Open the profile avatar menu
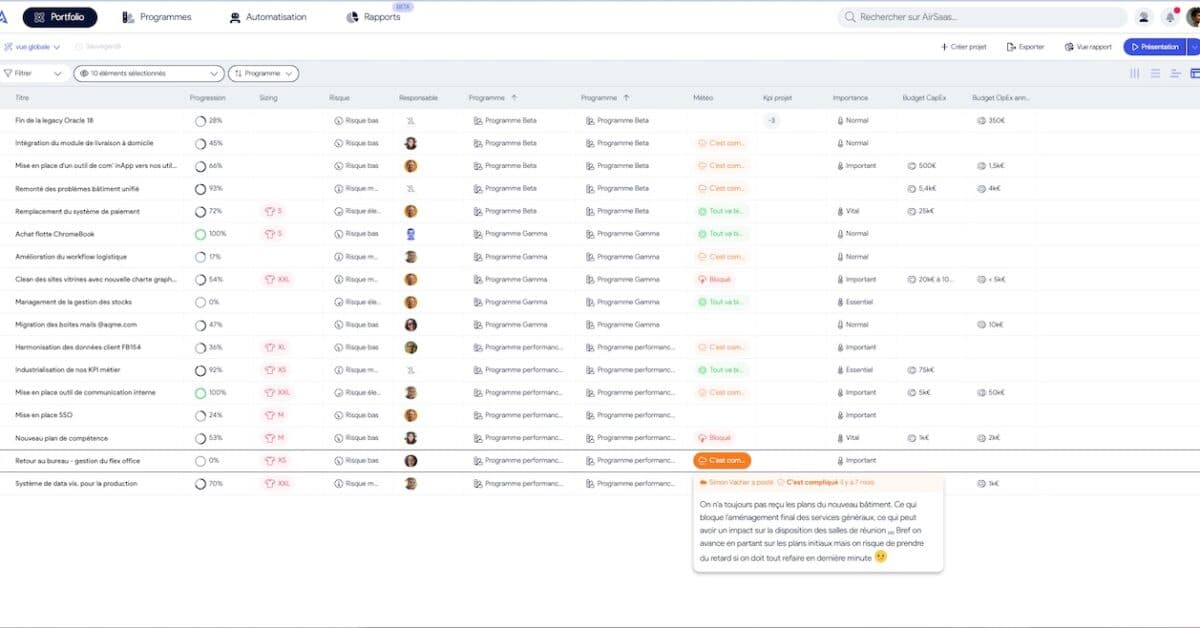 1193,17
